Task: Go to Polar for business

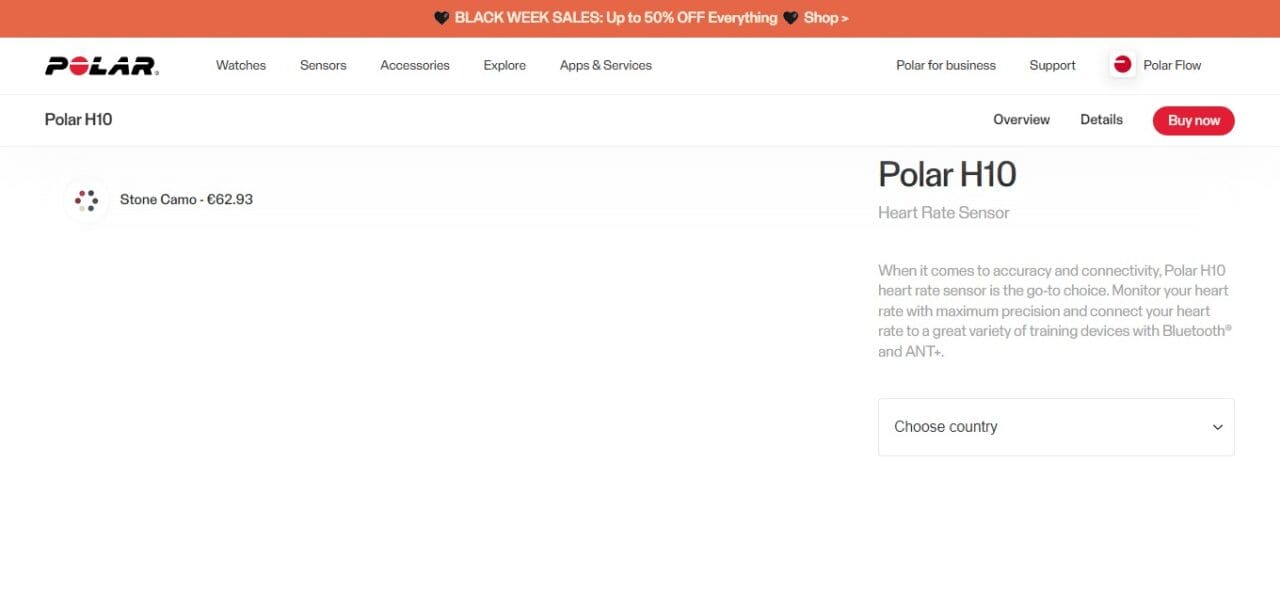Action: (x=946, y=65)
